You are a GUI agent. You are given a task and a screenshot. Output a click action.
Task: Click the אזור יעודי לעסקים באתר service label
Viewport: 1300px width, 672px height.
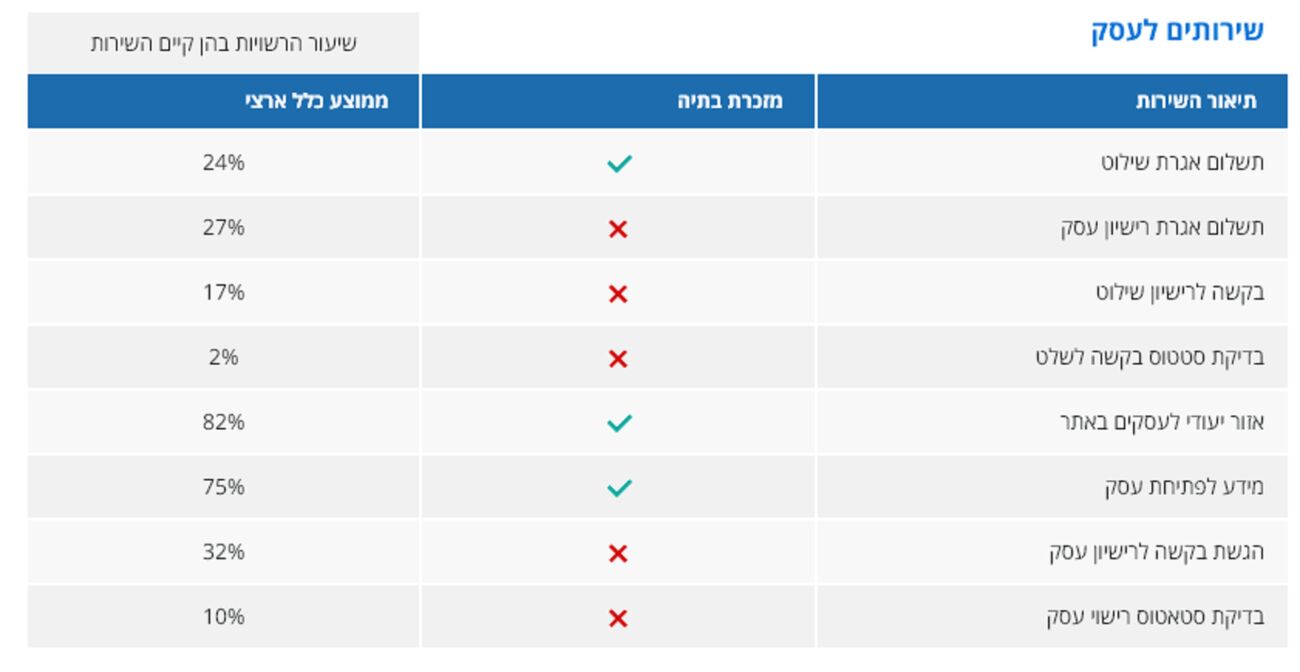(1161, 423)
